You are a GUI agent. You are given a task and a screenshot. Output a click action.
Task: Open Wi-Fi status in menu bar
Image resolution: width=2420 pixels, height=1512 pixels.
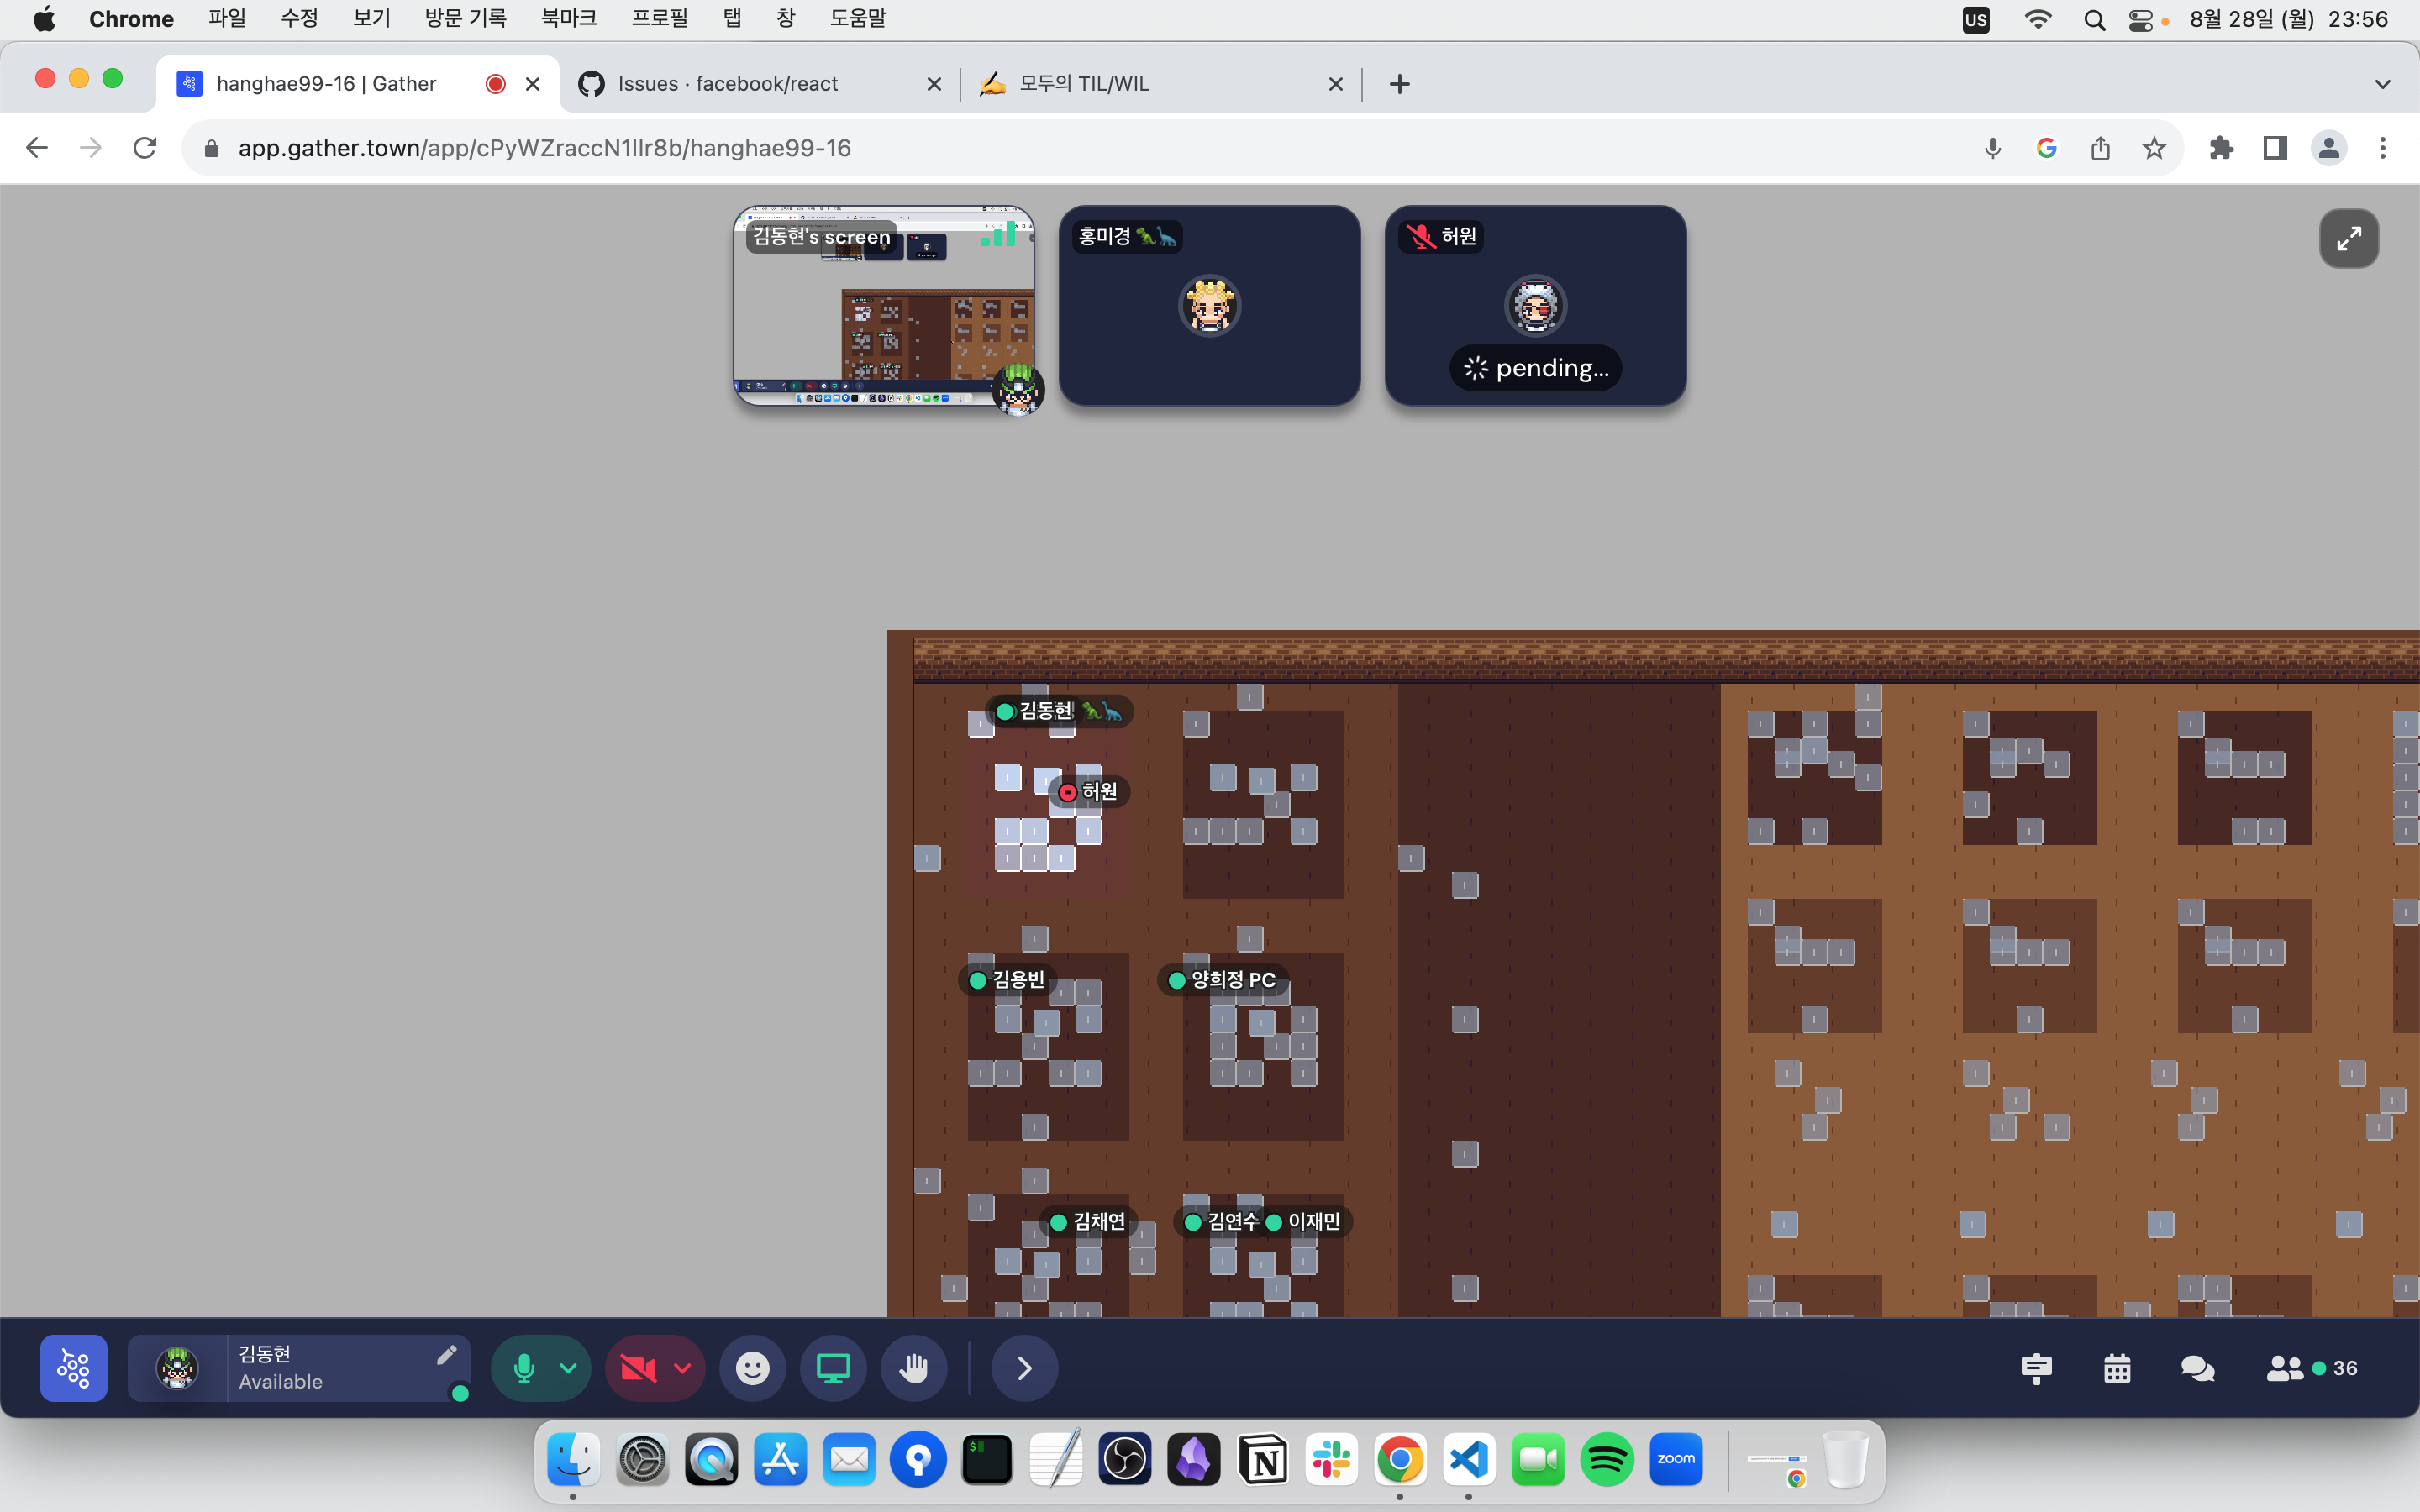pyautogui.click(x=2037, y=19)
